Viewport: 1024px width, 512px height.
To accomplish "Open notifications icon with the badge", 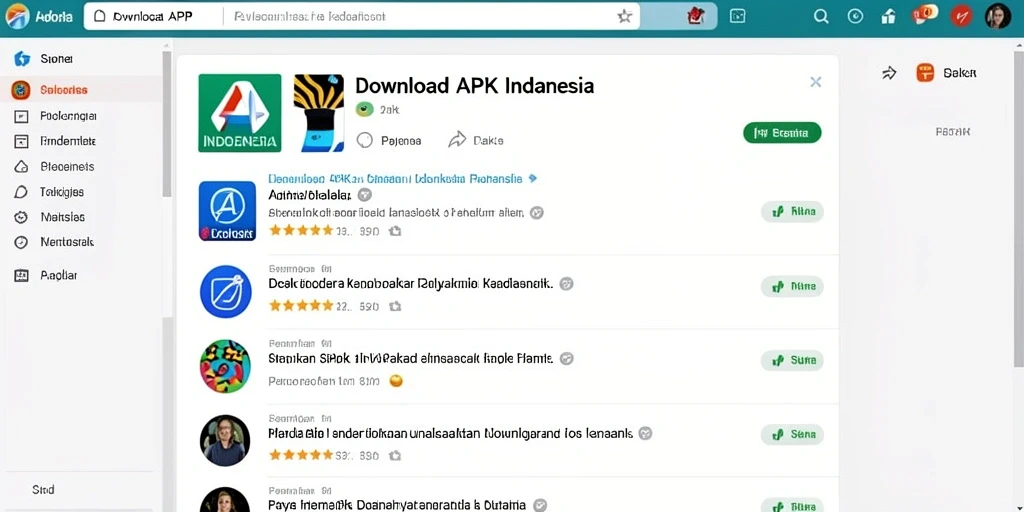I will [925, 14].
